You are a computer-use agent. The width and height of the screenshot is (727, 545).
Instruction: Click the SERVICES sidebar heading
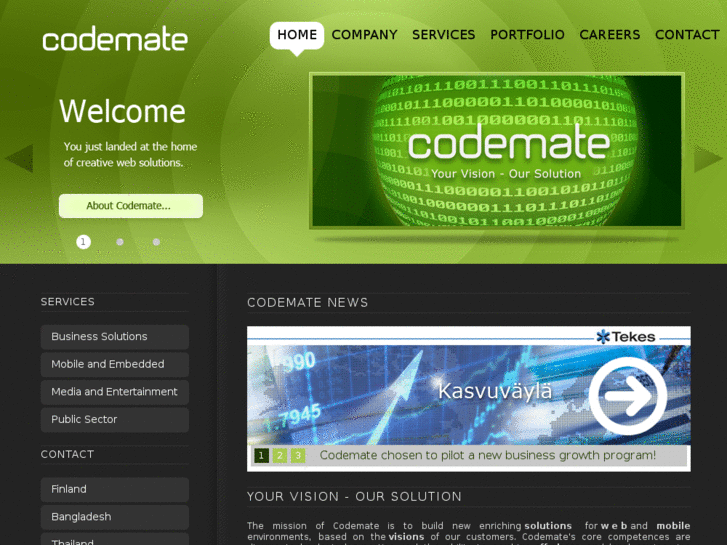pos(68,302)
